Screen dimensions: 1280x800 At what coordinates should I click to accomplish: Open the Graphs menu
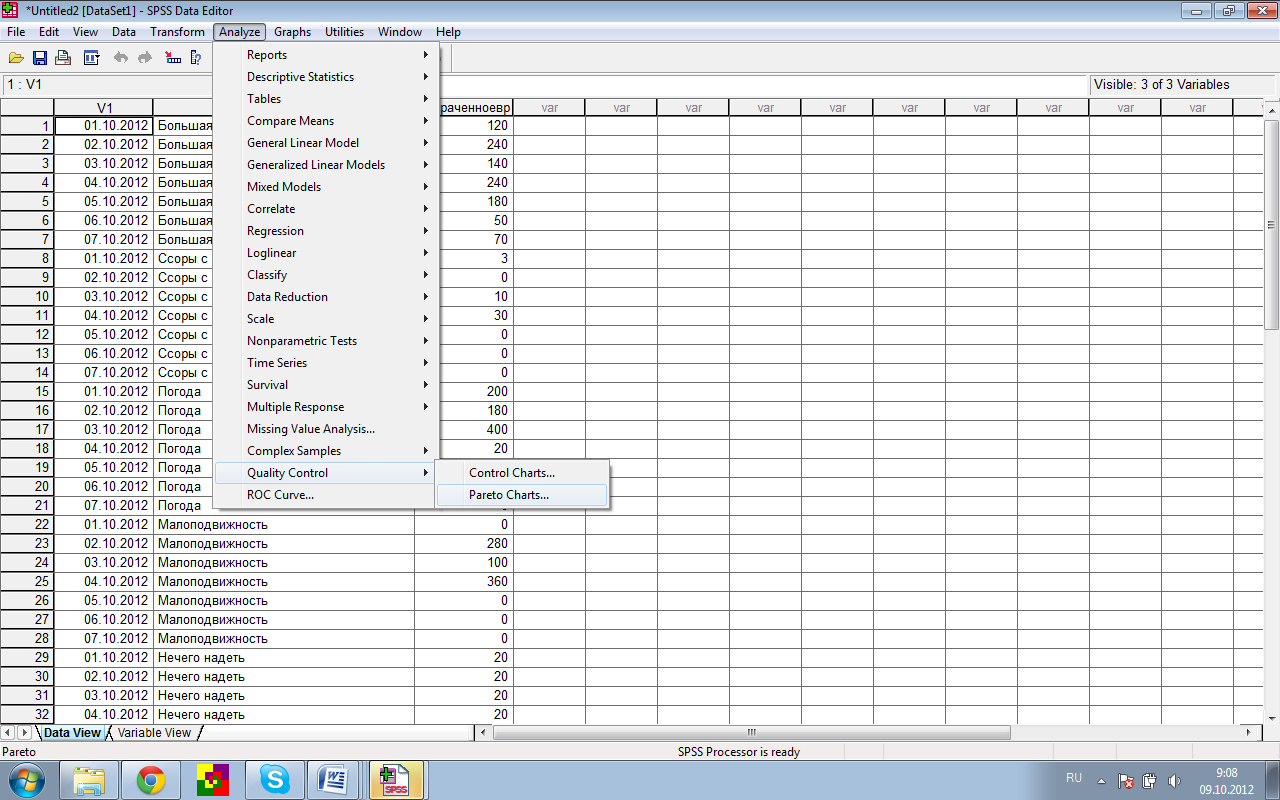292,32
